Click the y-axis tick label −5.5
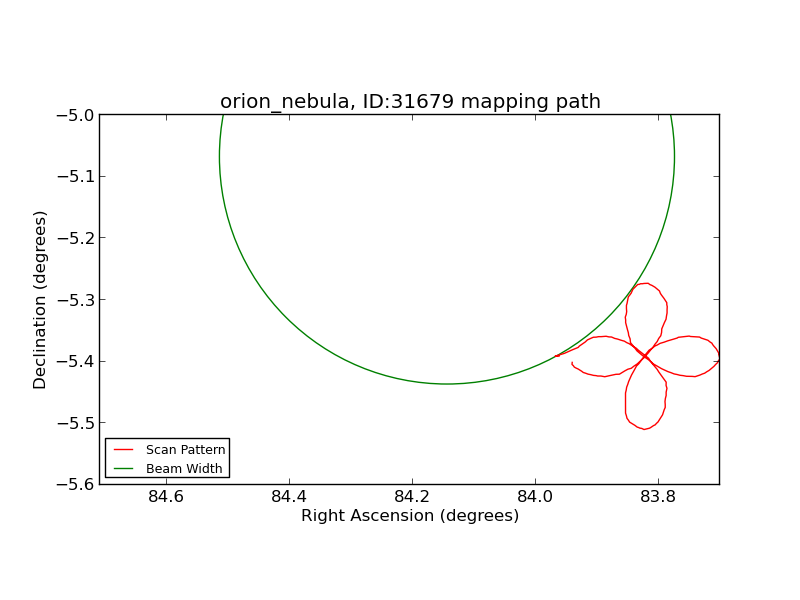Viewport: 800px width, 600px height. [x=75, y=423]
